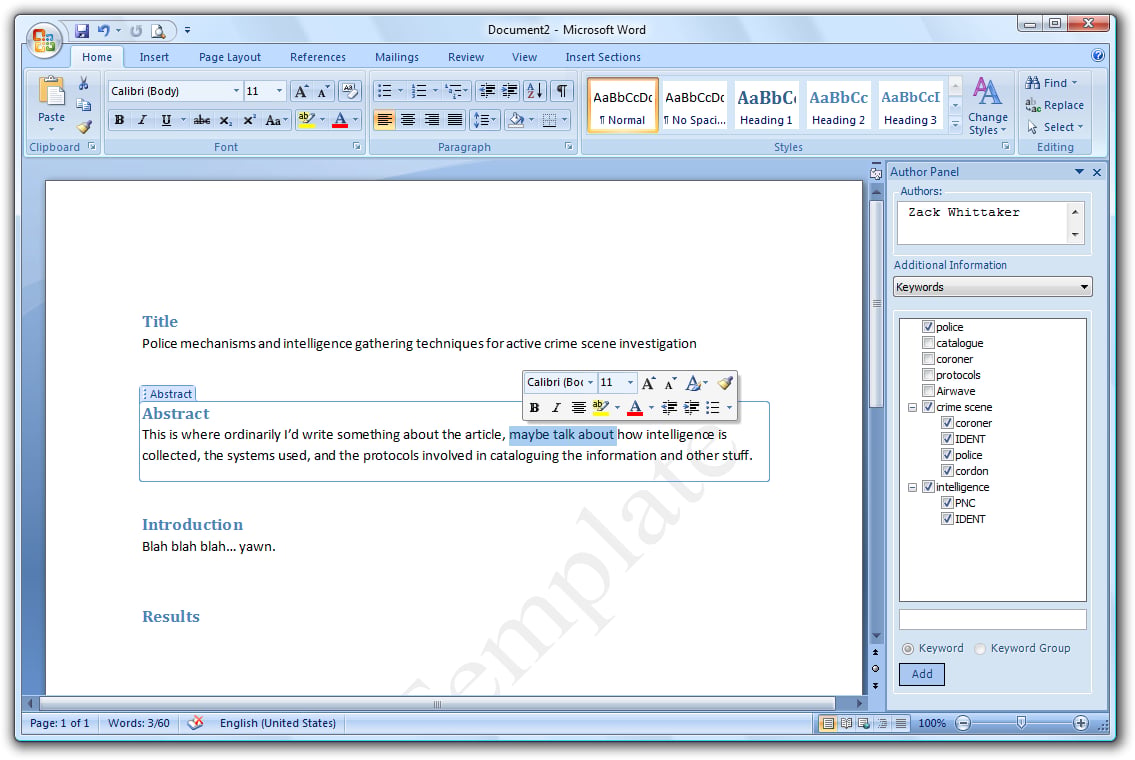
Task: Select the Format Painter brush in Clipboard
Action: pos(84,127)
